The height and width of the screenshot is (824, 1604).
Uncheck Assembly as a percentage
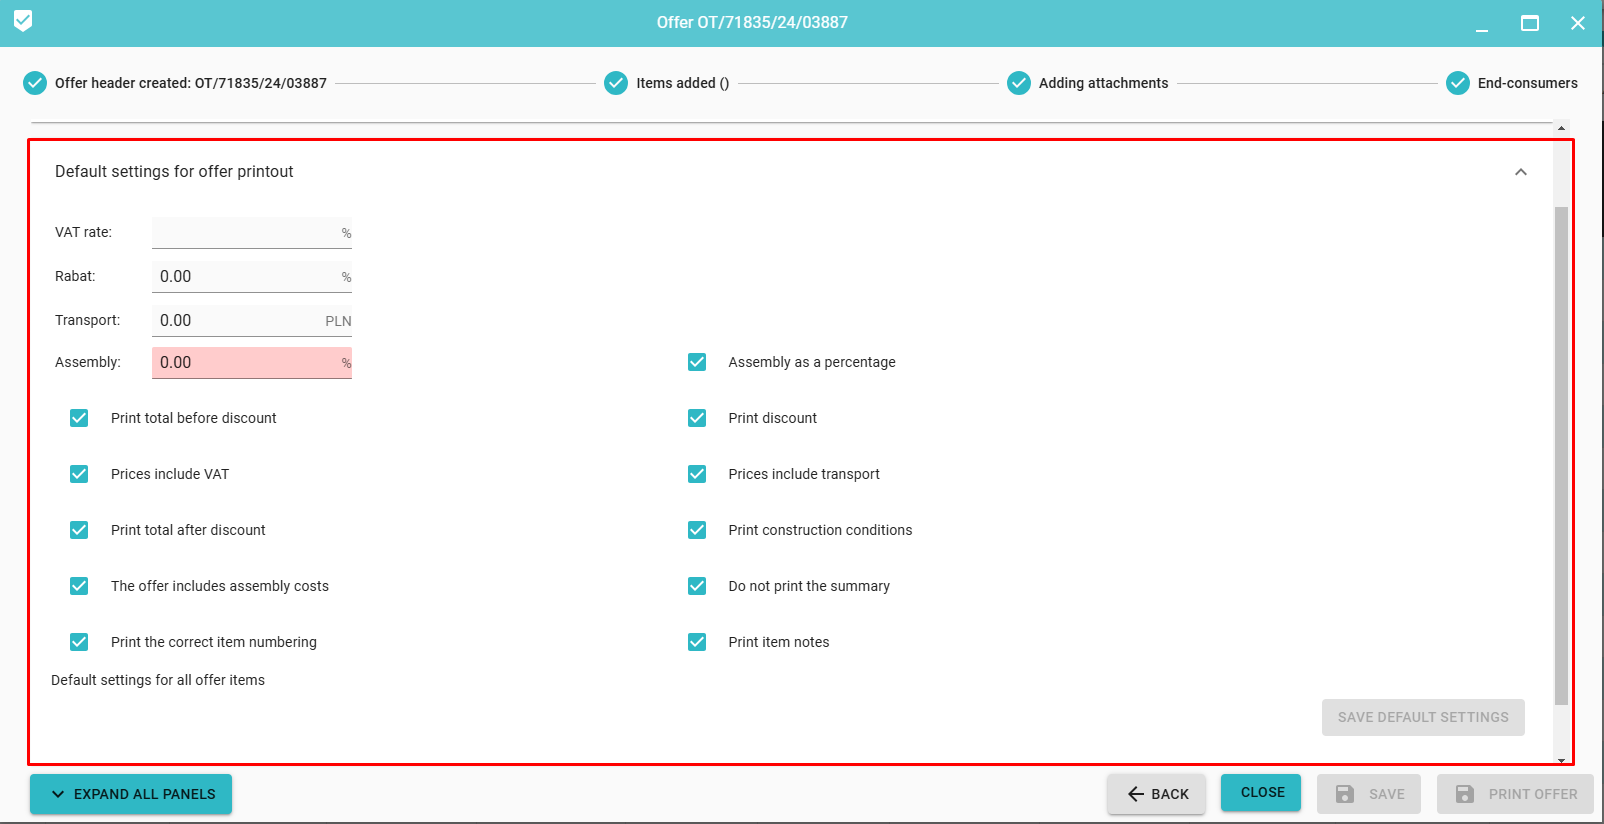pos(697,362)
